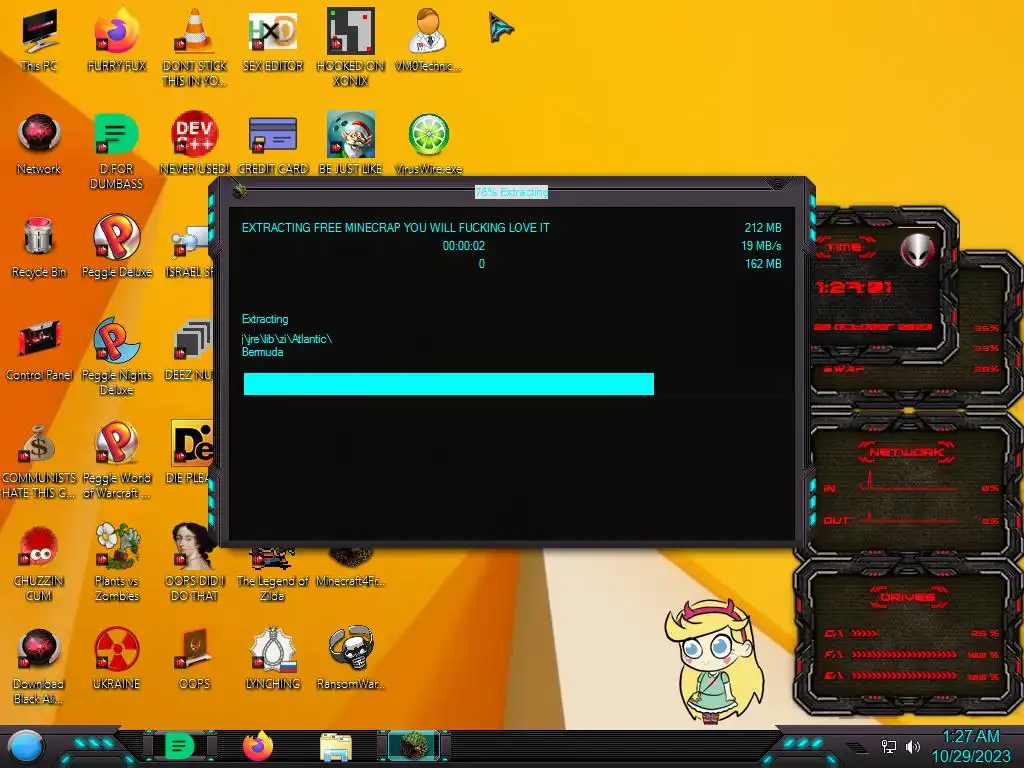This screenshot has height=768, width=1024.
Task: Open the Firefox icon labeled FURRY FUX
Action: [116, 41]
